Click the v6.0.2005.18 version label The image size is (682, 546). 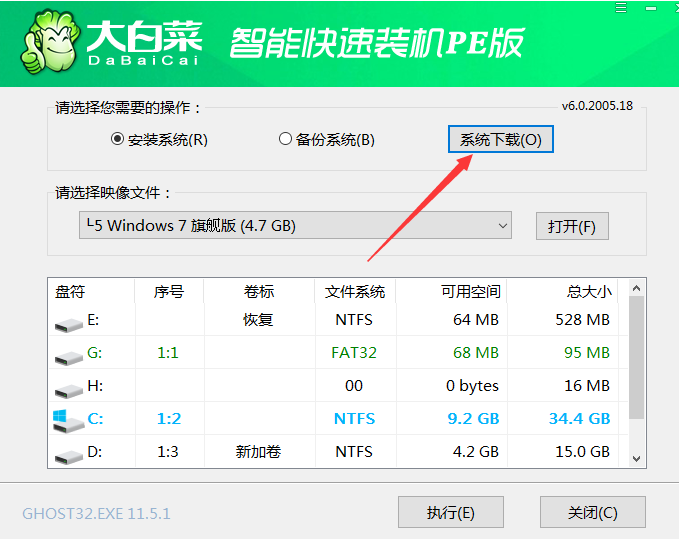pyautogui.click(x=597, y=106)
